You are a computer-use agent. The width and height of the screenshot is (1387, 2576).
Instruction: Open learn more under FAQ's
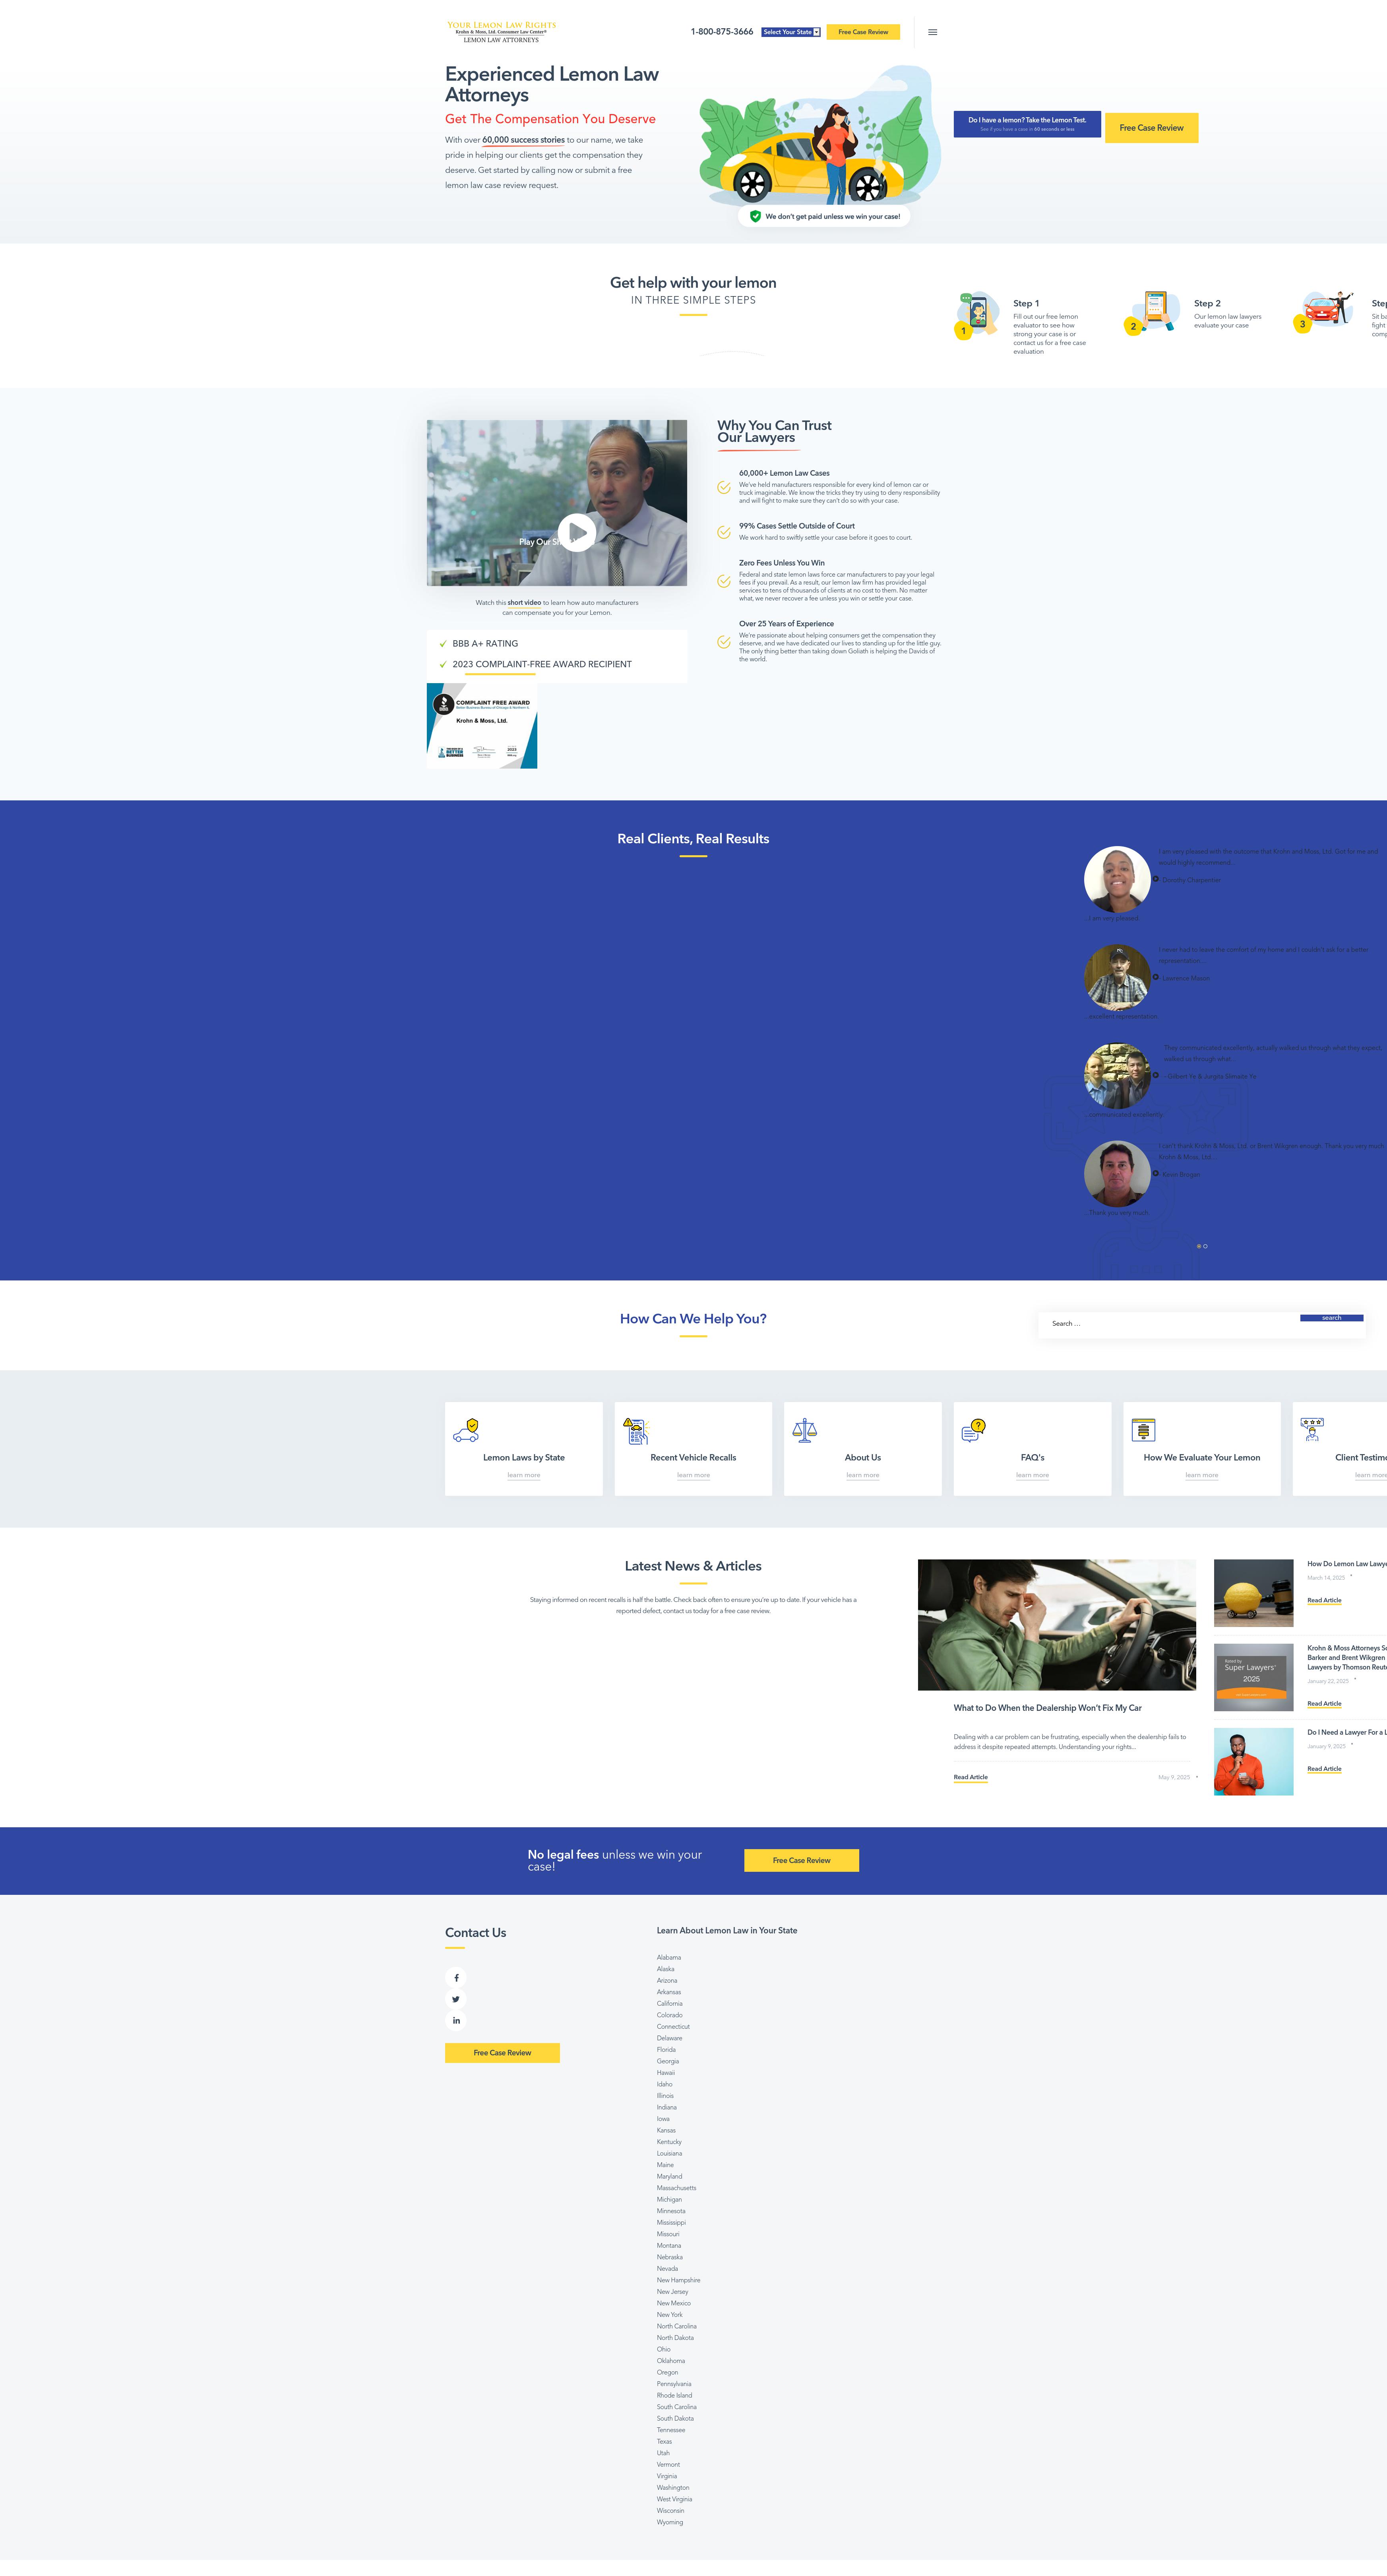(x=1032, y=1476)
